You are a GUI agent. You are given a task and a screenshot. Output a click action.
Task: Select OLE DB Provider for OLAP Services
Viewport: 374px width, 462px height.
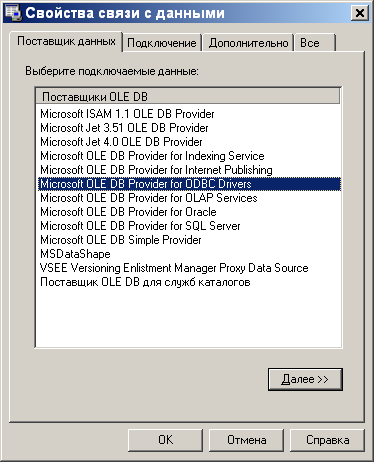pos(149,198)
